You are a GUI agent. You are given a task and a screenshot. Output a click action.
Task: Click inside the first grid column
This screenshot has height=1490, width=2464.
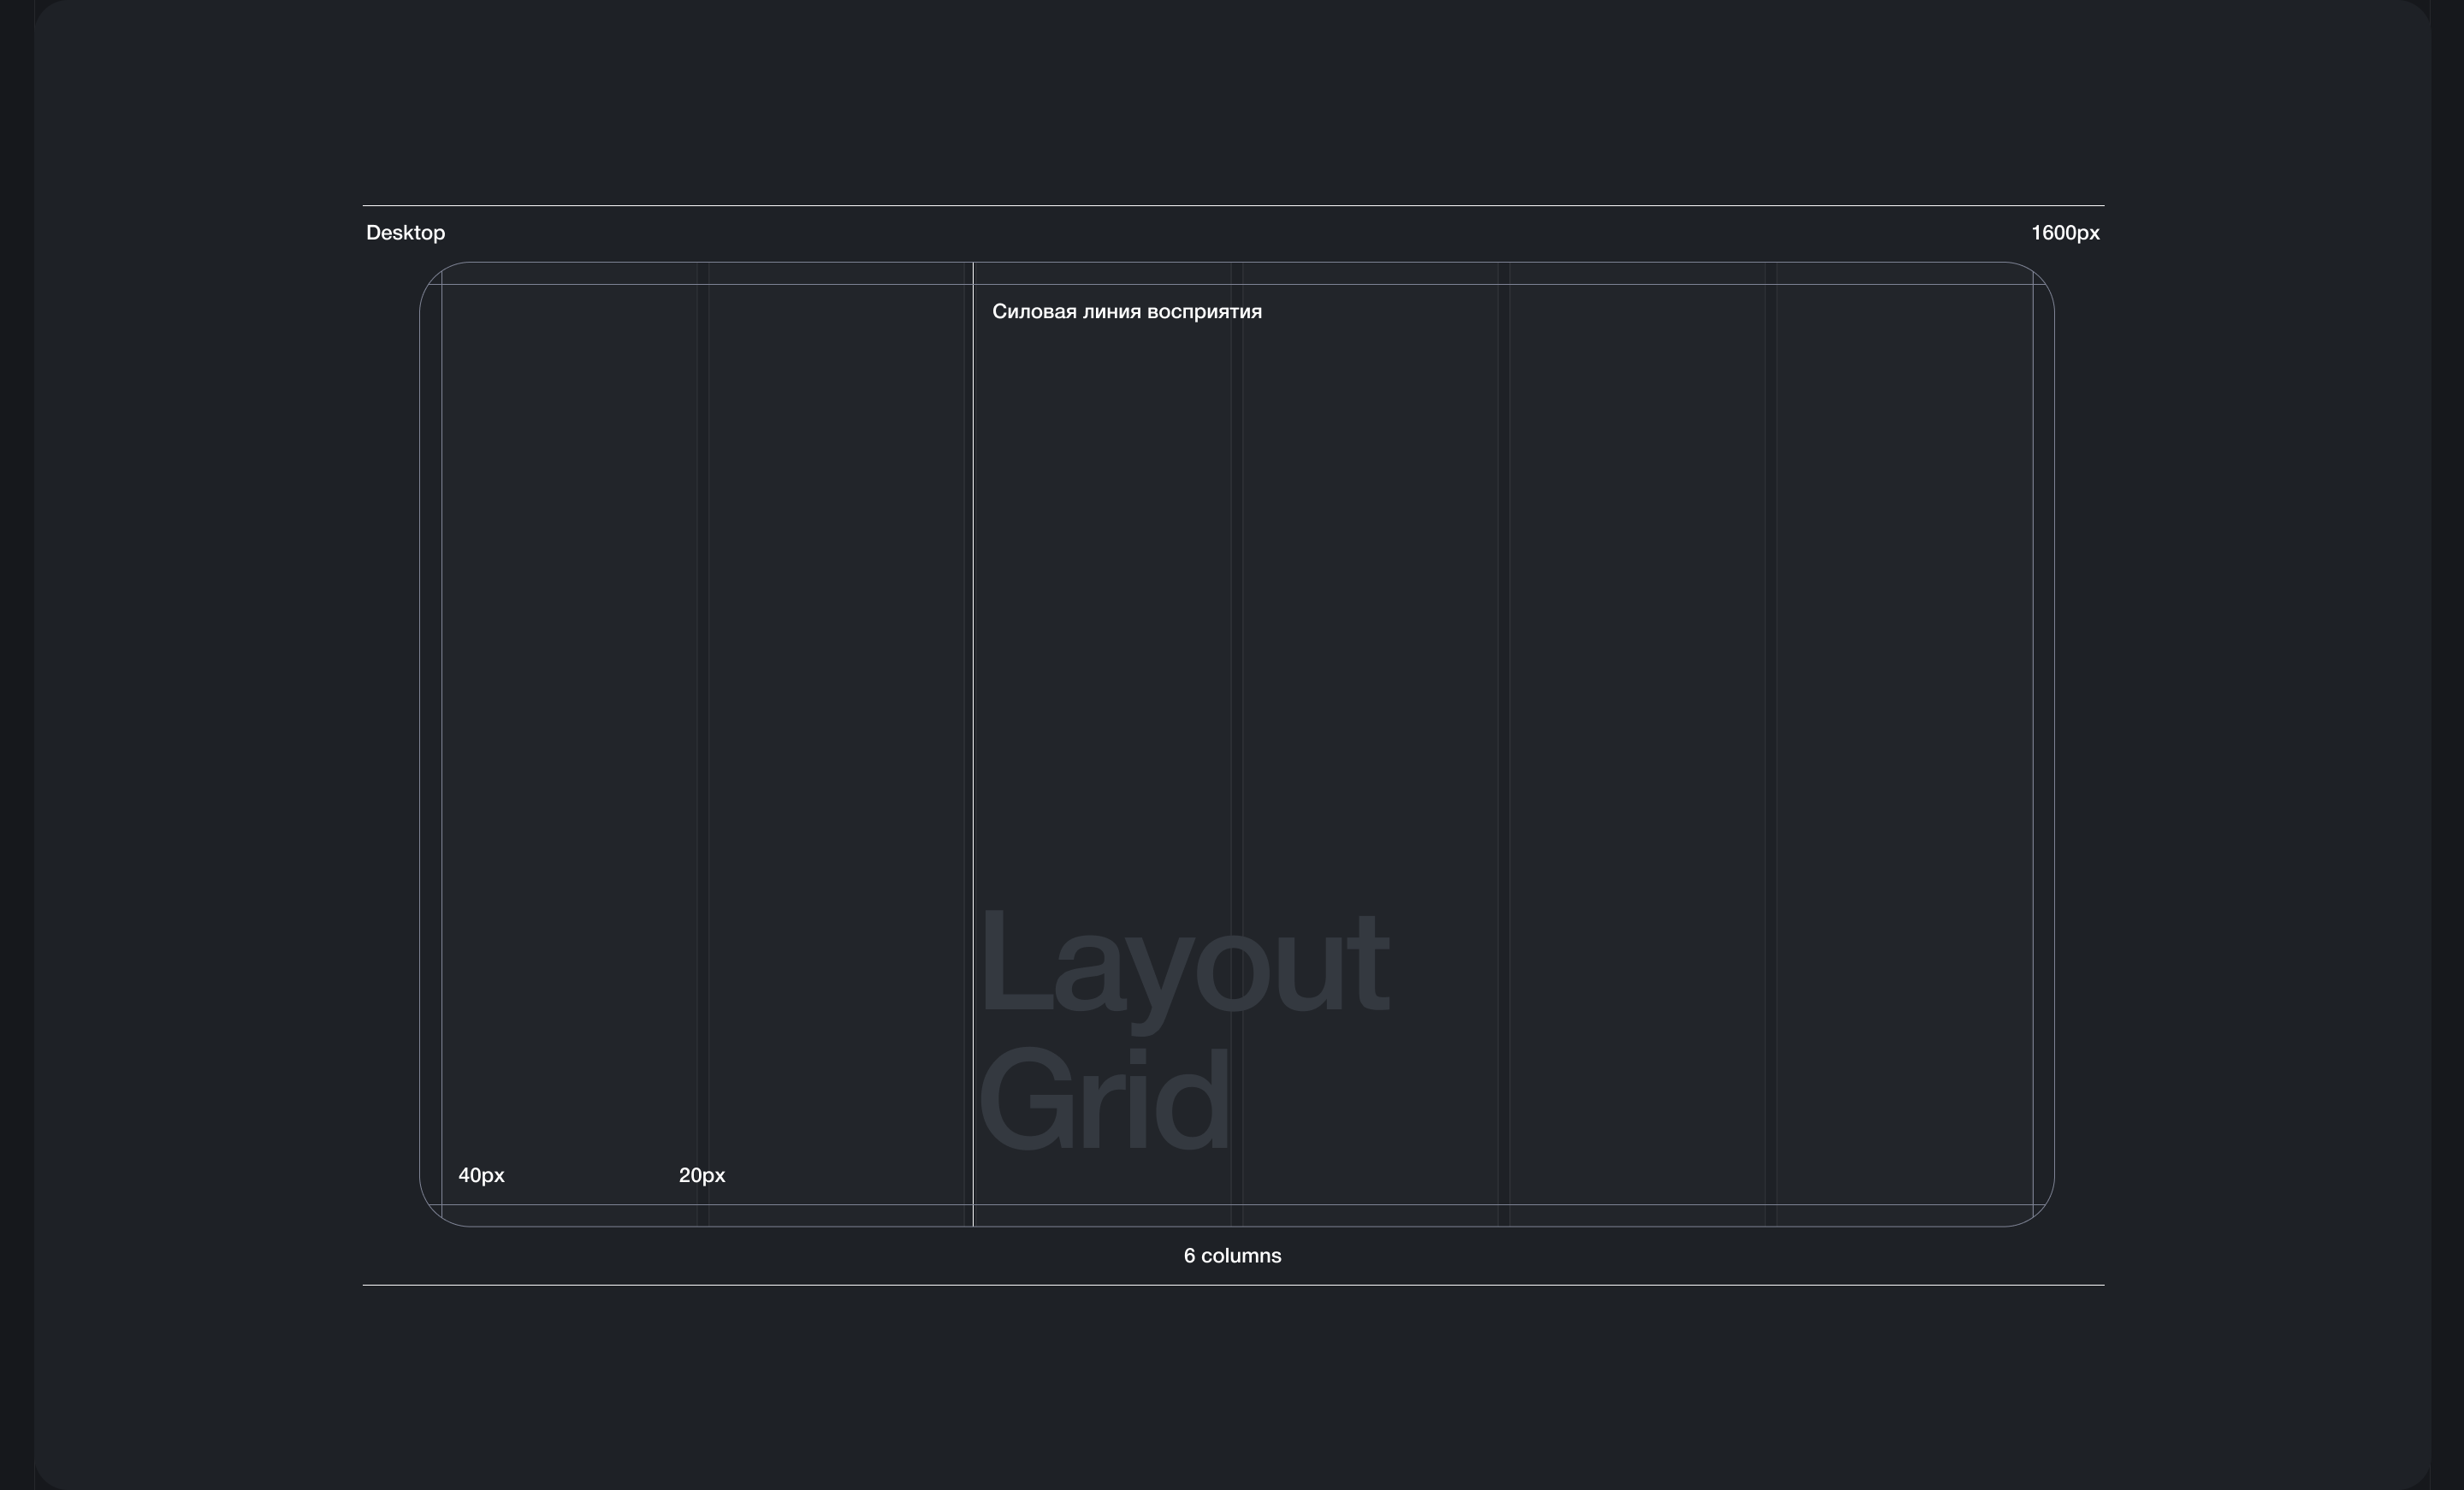coord(569,700)
